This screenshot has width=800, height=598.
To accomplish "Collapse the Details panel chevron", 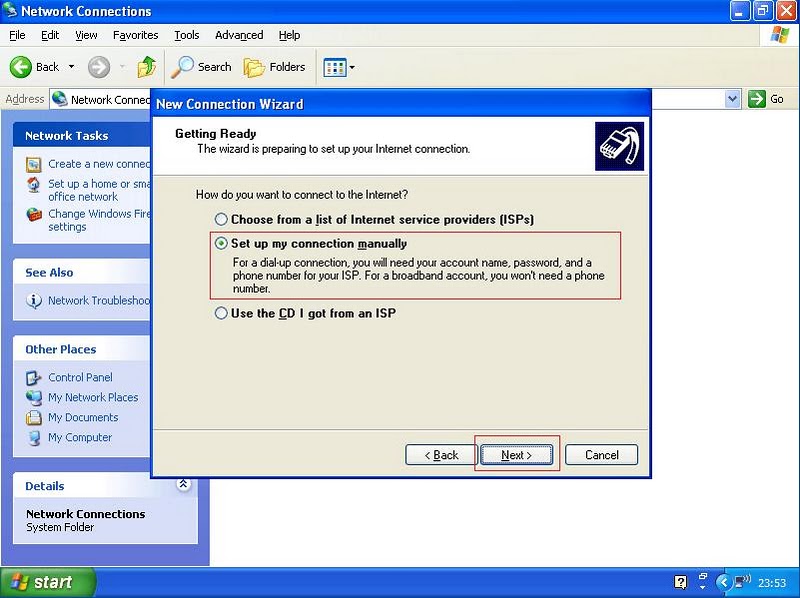I will 183,485.
